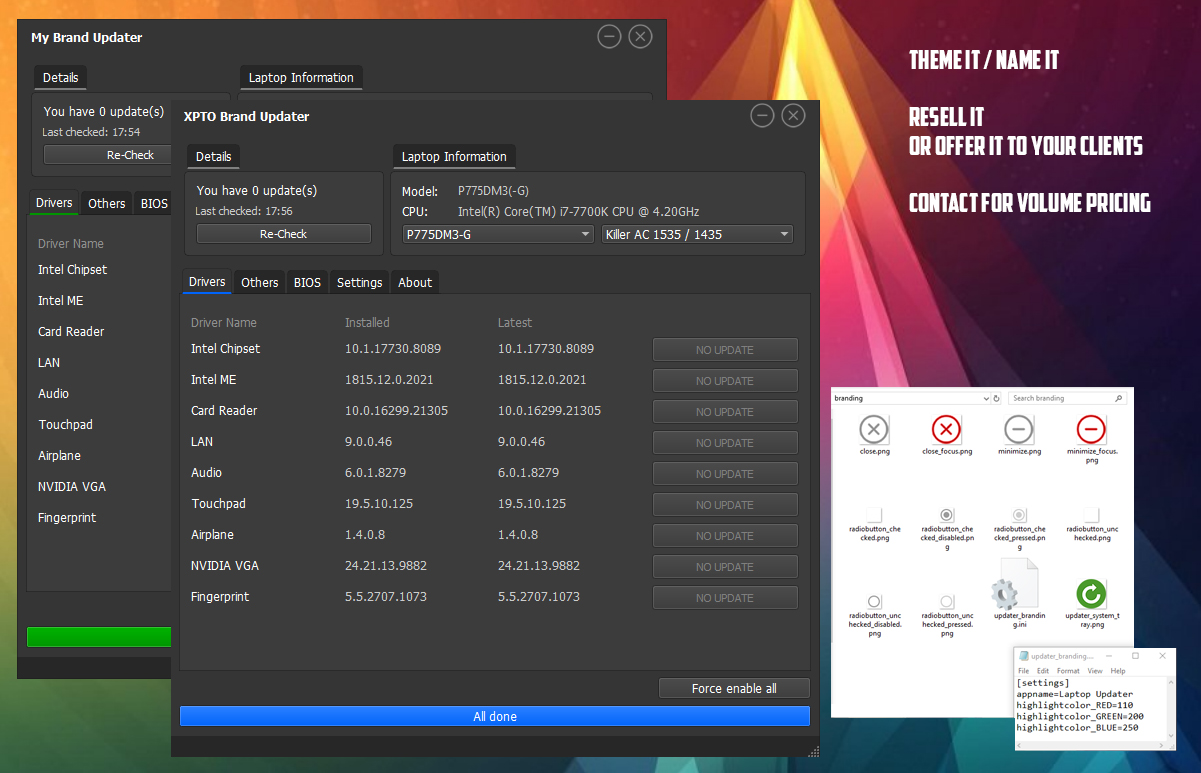Screen dimensions: 1201x773
Task: Click the blue All done progress bar
Action: pyautogui.click(x=495, y=716)
